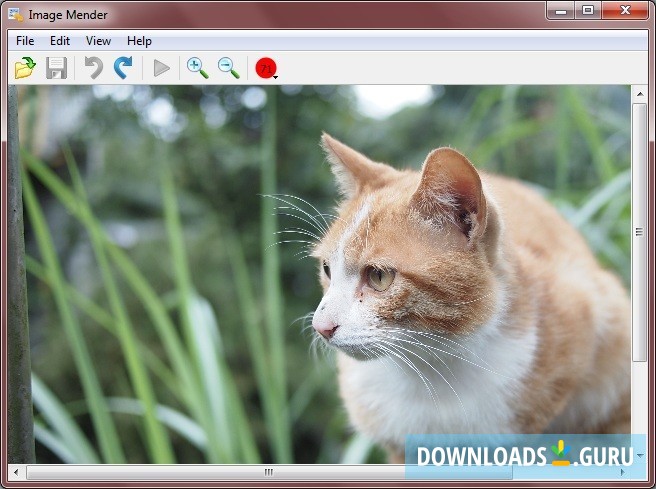This screenshot has height=489, width=656.
Task: Open the File menu
Action: (25, 41)
